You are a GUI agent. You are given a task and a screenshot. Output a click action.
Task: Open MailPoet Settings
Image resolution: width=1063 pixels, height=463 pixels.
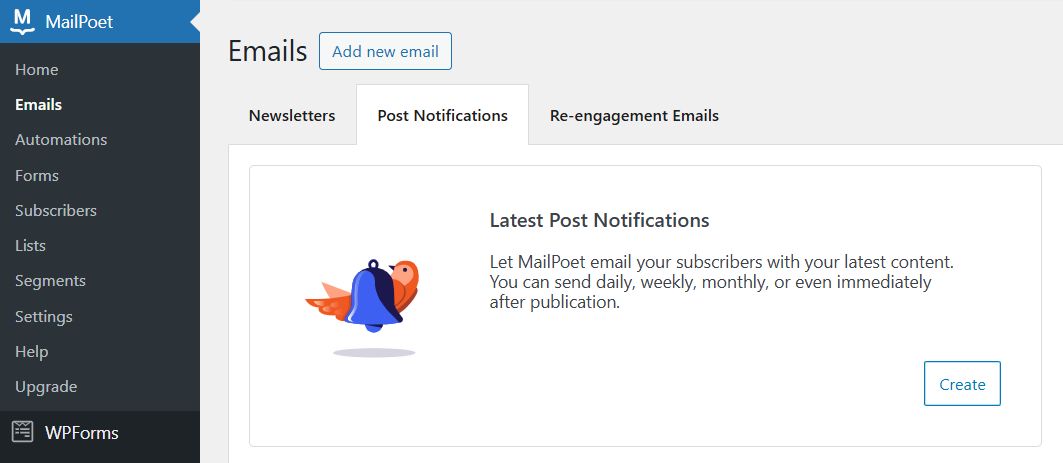44,316
